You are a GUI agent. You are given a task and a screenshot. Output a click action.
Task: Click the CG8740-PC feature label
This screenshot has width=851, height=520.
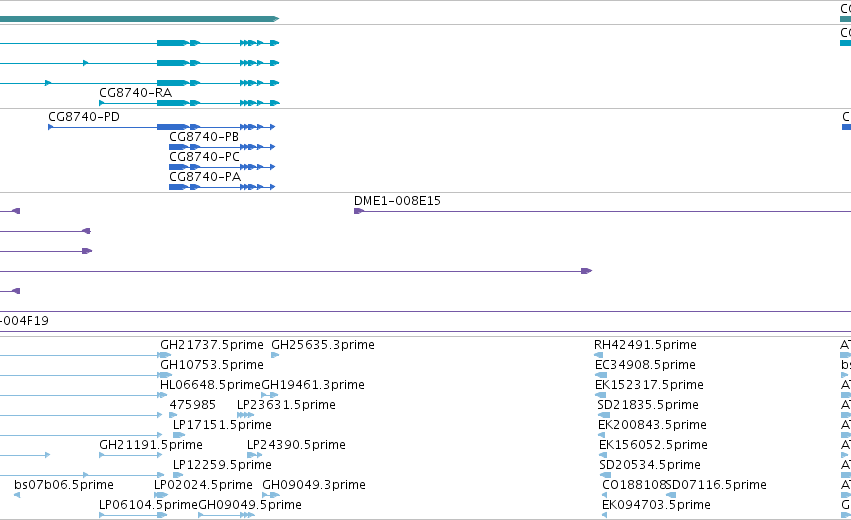204,157
